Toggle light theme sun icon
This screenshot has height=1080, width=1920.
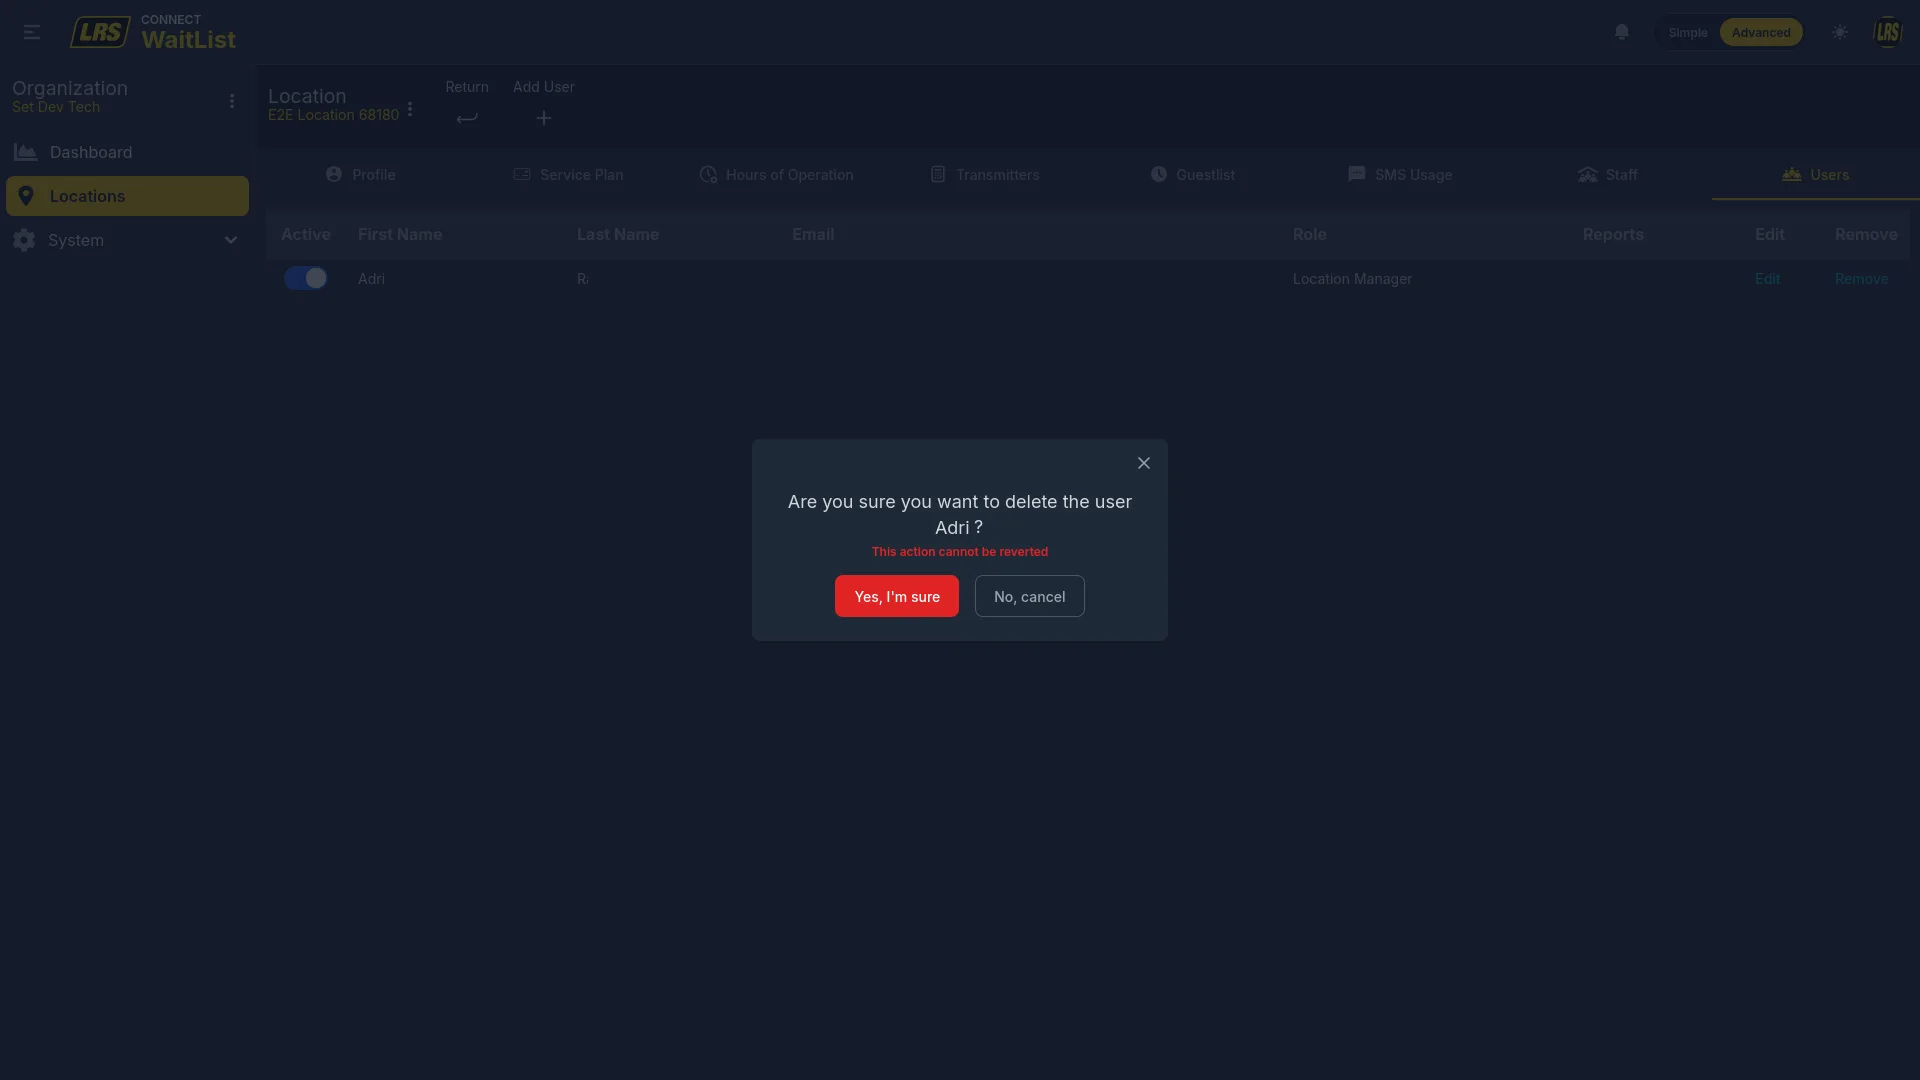[1840, 32]
